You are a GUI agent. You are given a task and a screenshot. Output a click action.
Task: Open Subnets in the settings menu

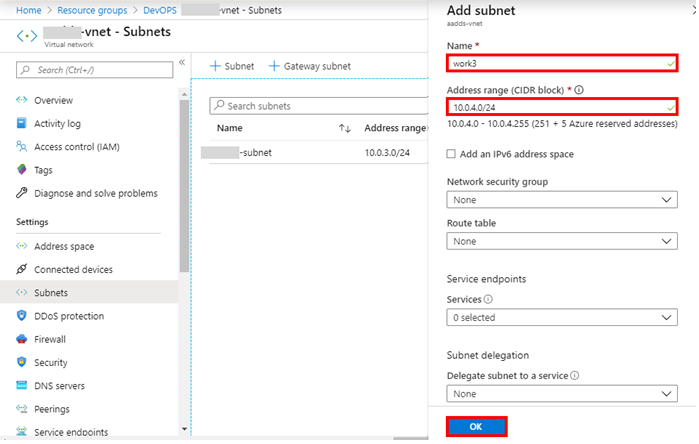(x=51, y=293)
